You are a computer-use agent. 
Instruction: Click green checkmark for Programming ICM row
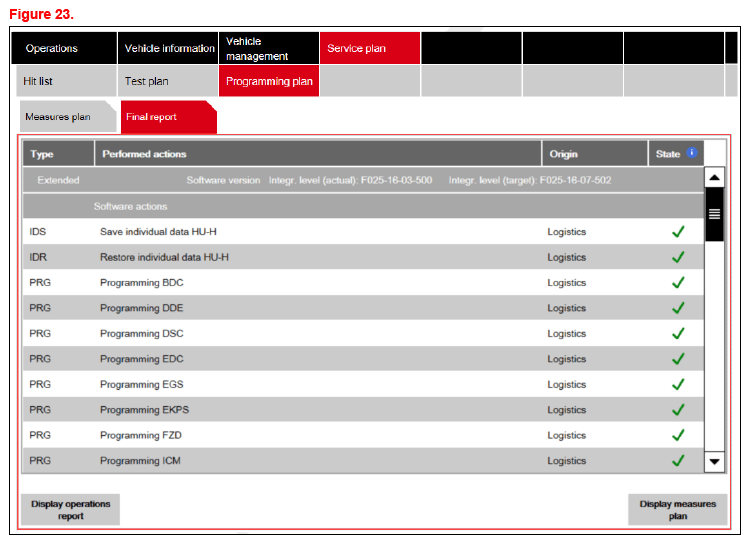pyautogui.click(x=678, y=461)
